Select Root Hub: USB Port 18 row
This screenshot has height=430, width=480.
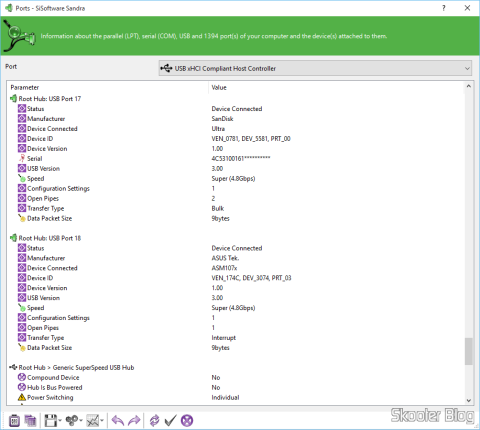click(50, 238)
